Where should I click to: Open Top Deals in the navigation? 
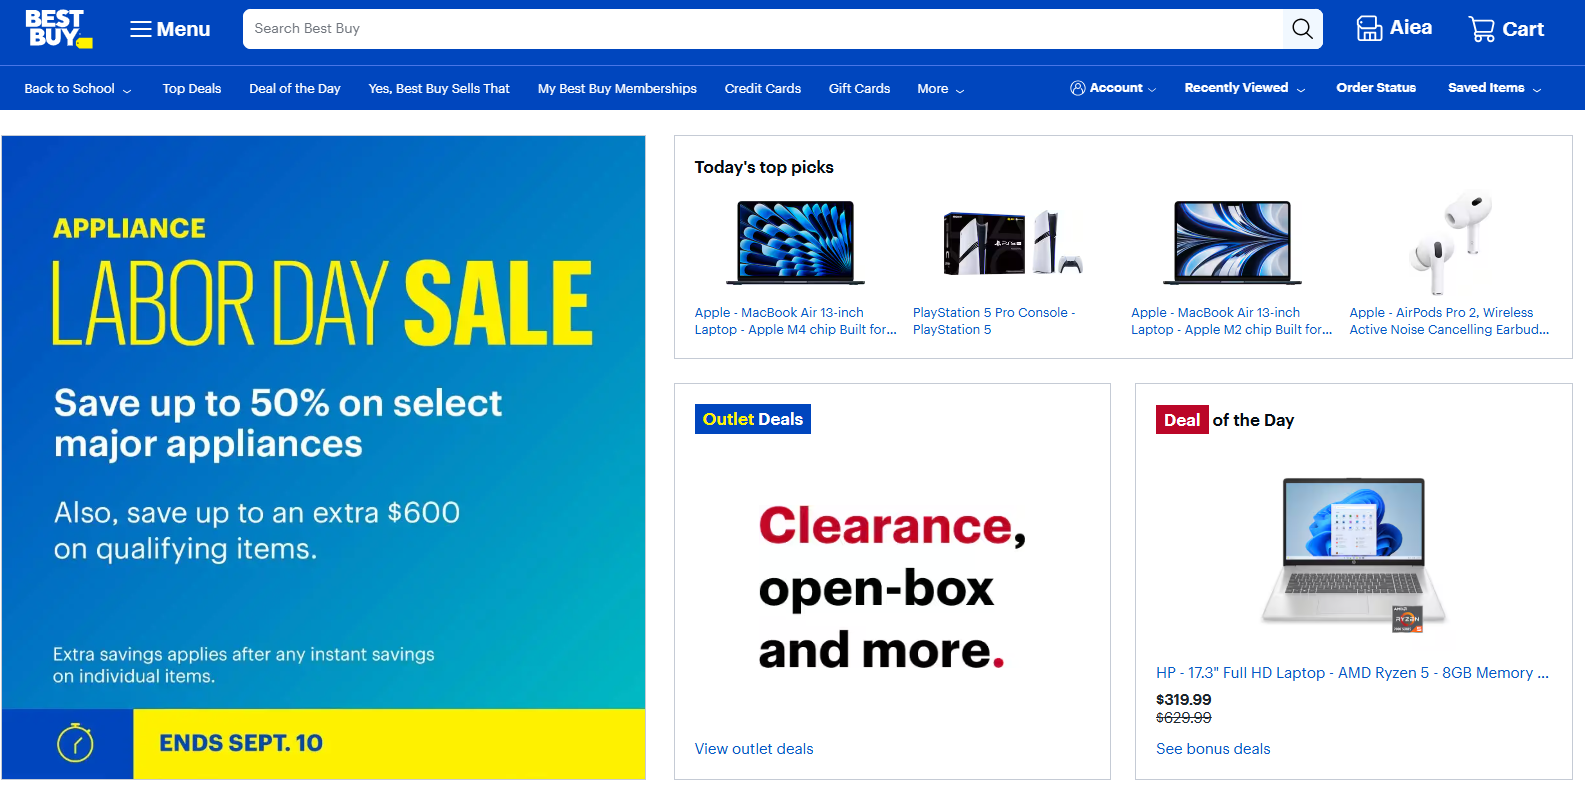tap(192, 88)
